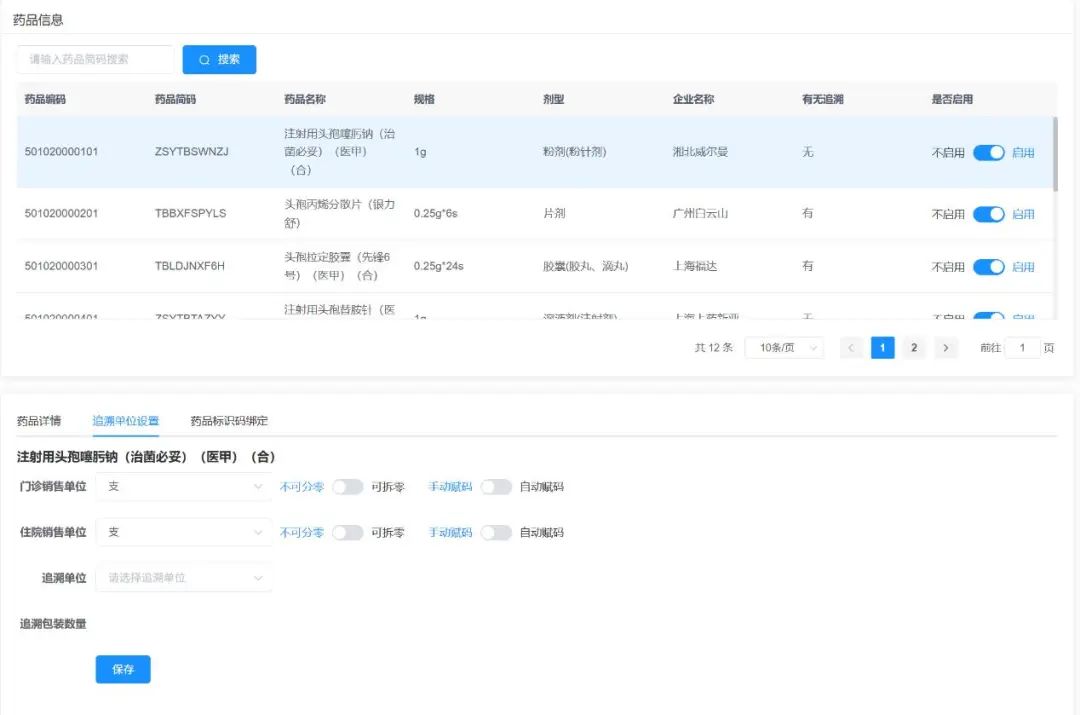This screenshot has width=1080, height=715.
Task: Click the 上海福达 company cell
Action: pos(694,266)
